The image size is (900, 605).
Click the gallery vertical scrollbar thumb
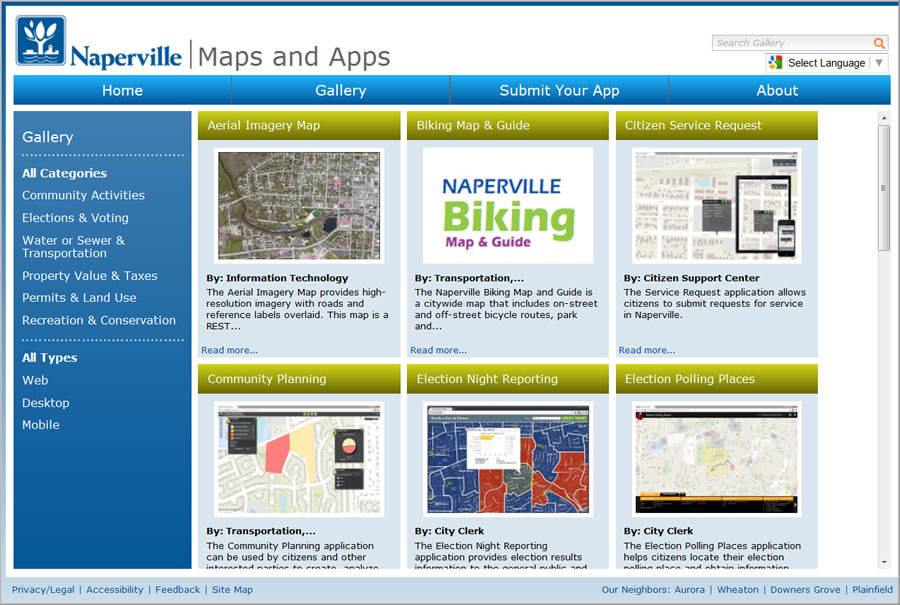(884, 188)
